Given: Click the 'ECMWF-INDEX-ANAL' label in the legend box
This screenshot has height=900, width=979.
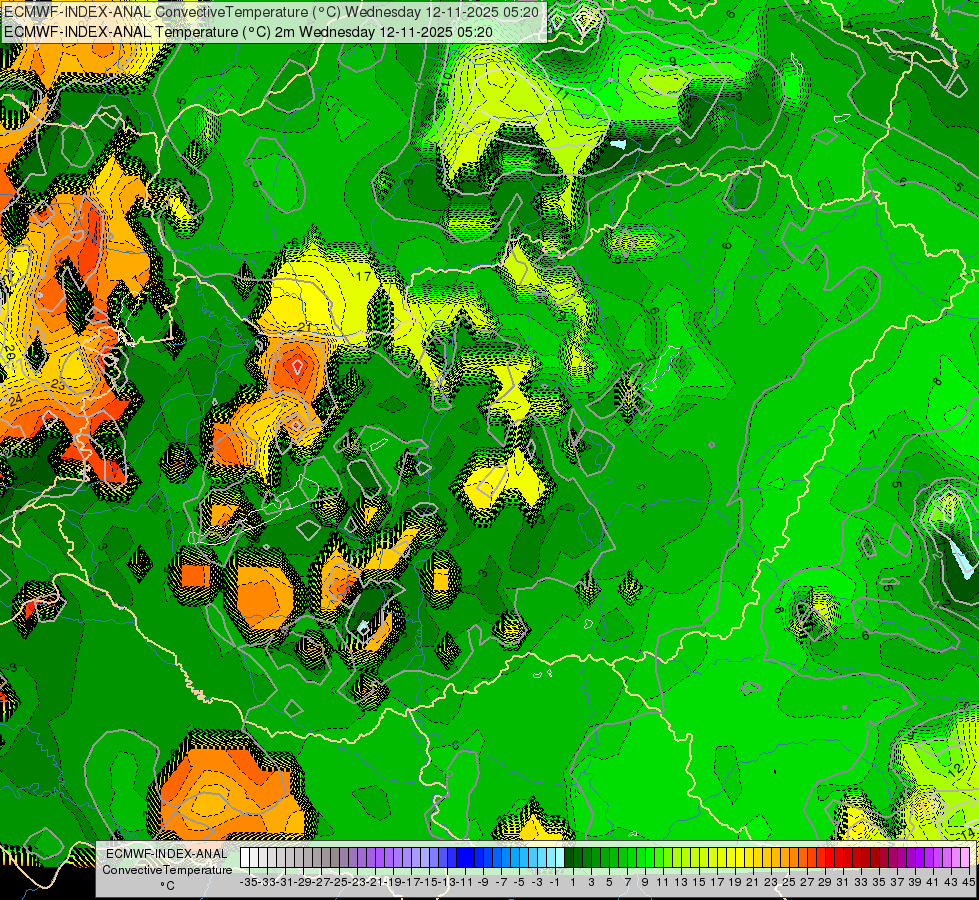Looking at the screenshot, I should (167, 854).
